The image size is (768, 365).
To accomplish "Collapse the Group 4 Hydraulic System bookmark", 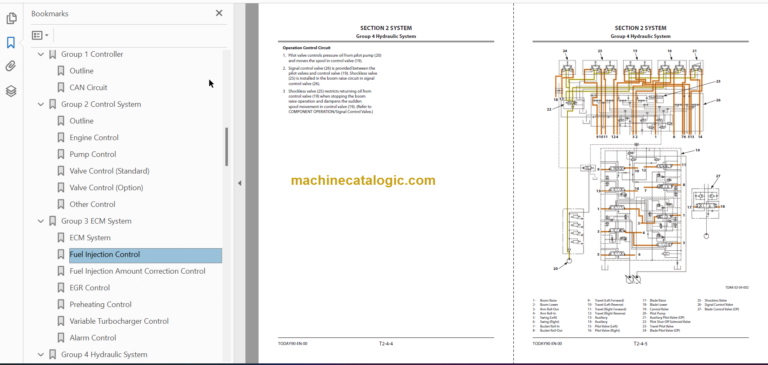I will click(41, 354).
